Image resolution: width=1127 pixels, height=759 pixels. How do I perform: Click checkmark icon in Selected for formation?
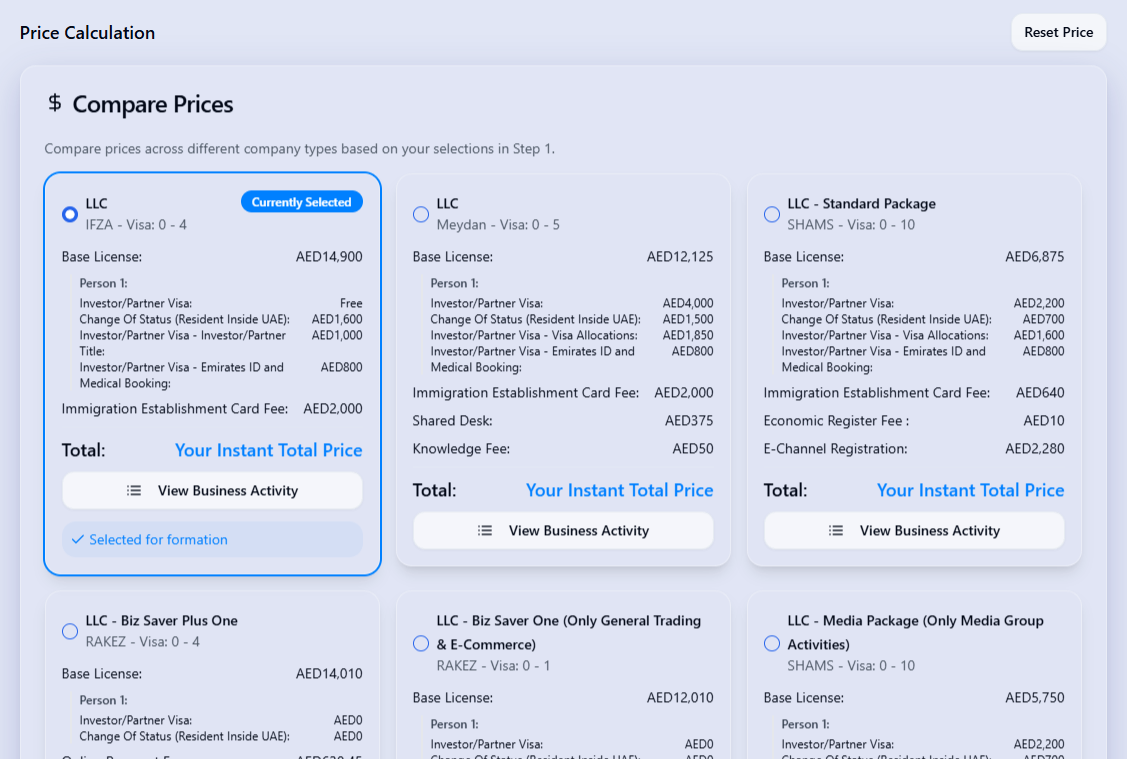coord(78,539)
